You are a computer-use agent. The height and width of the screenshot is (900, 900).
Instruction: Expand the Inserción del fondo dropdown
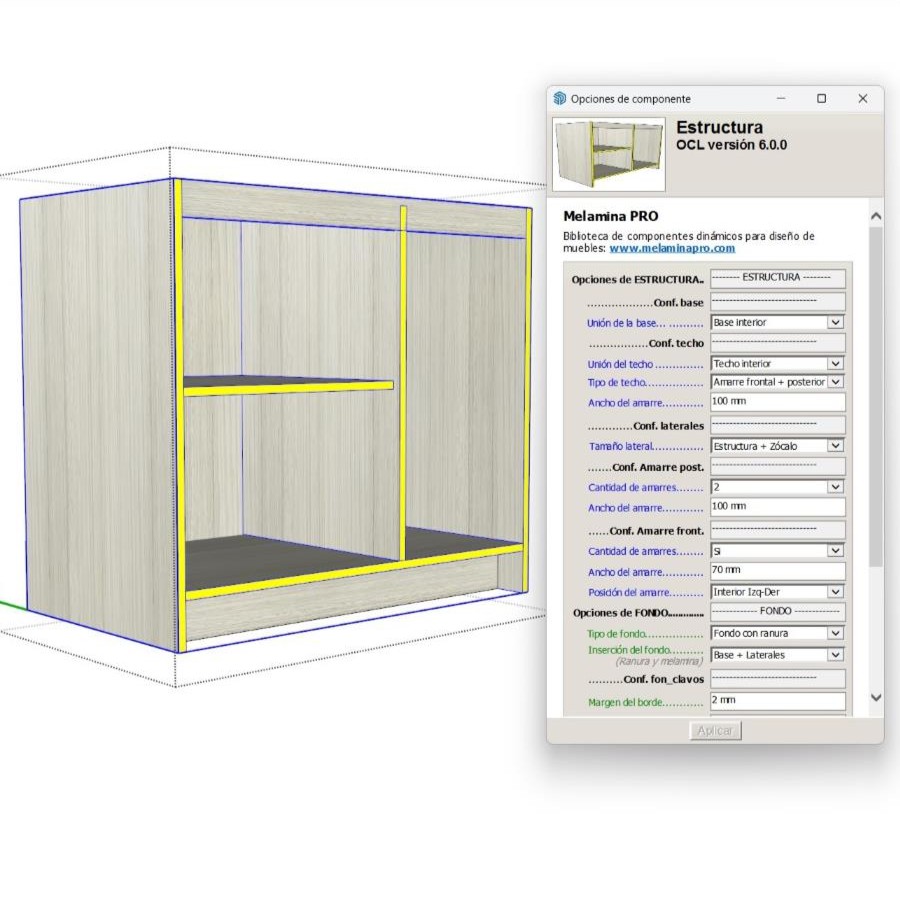click(x=777, y=655)
